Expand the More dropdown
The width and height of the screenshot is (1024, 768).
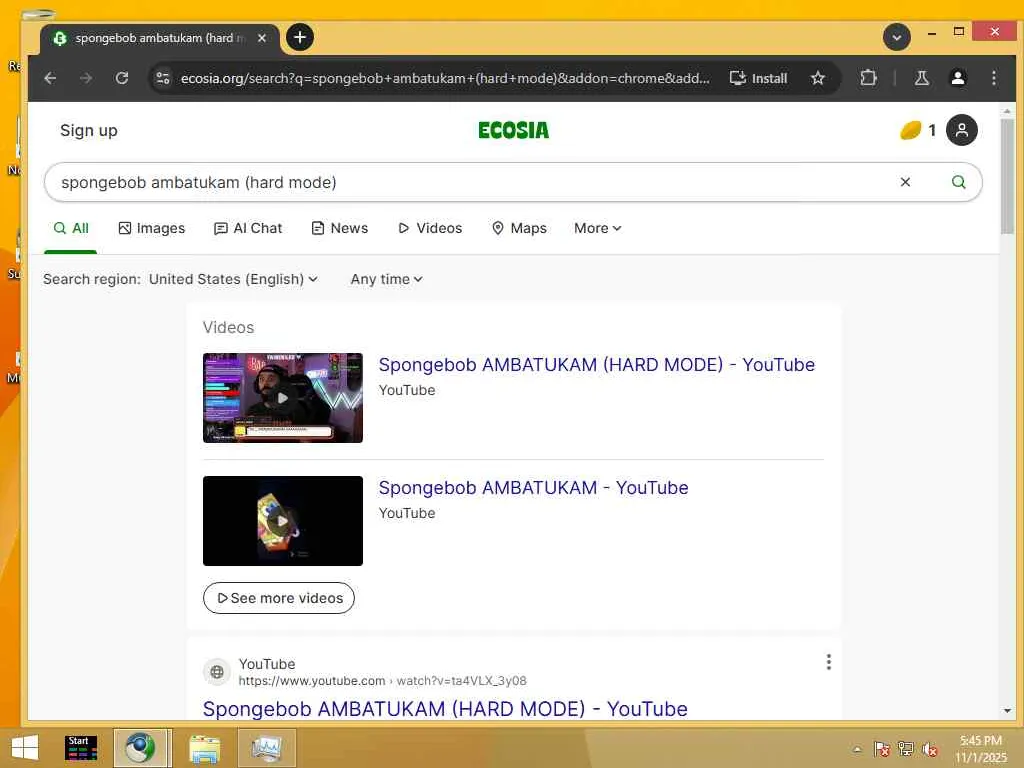pyautogui.click(x=598, y=228)
